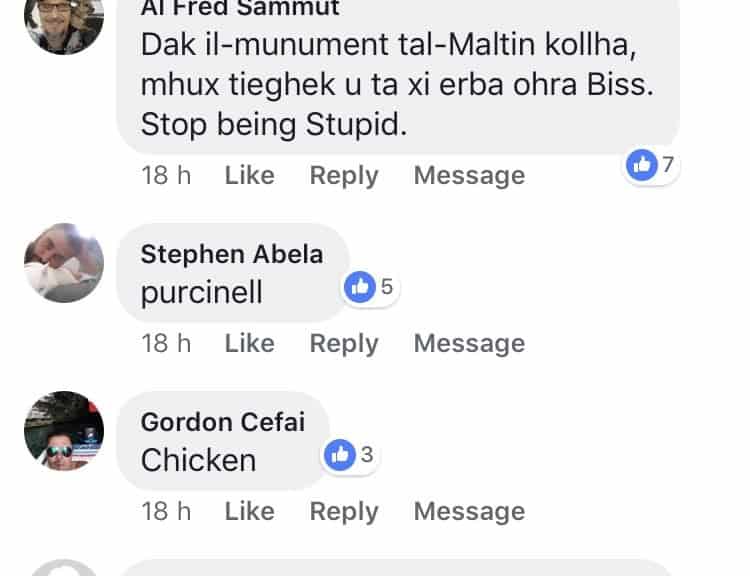Image resolution: width=750 pixels, height=576 pixels.
Task: Reply to Stephen Abela's comment
Action: [x=344, y=343]
